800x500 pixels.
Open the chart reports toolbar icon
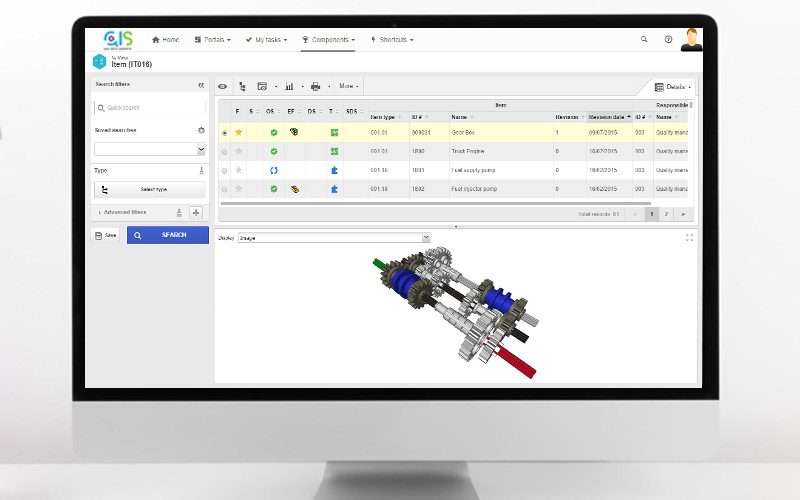pyautogui.click(x=289, y=87)
